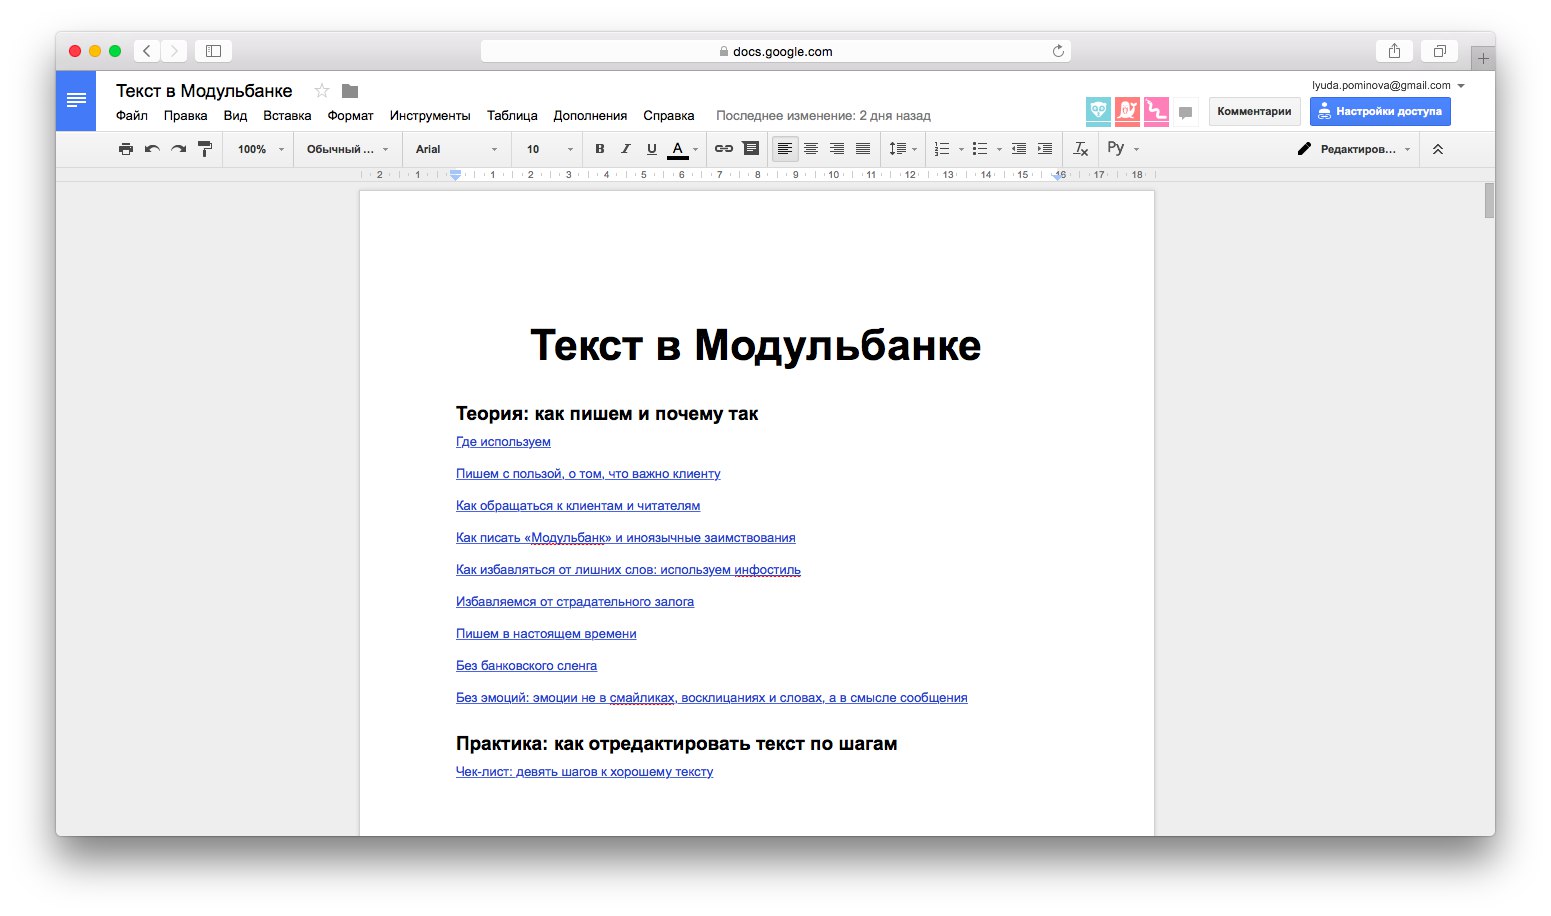Expand numbered list options arrow
Viewport: 1551px width, 916px height.
click(961, 149)
